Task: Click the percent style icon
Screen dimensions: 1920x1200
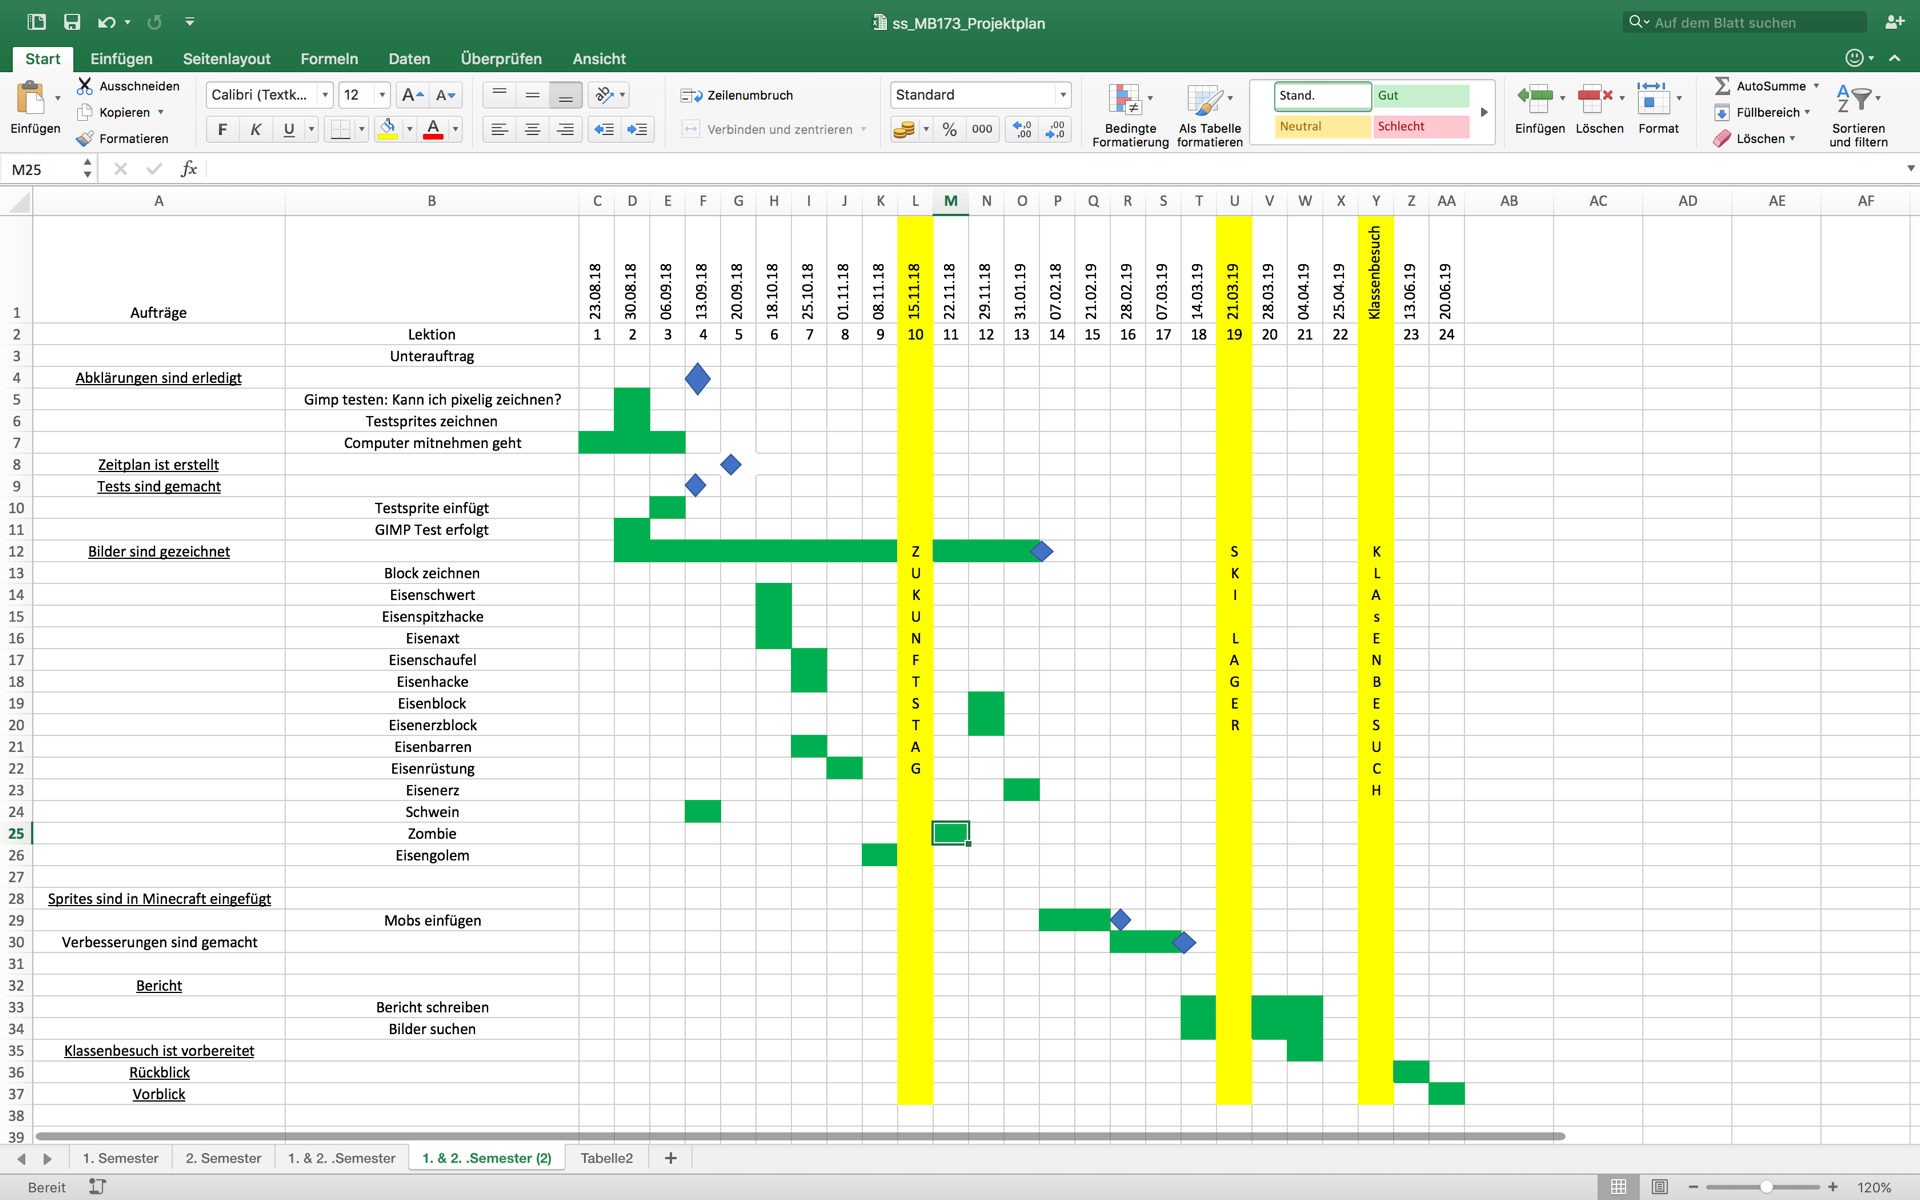Action: [x=949, y=129]
